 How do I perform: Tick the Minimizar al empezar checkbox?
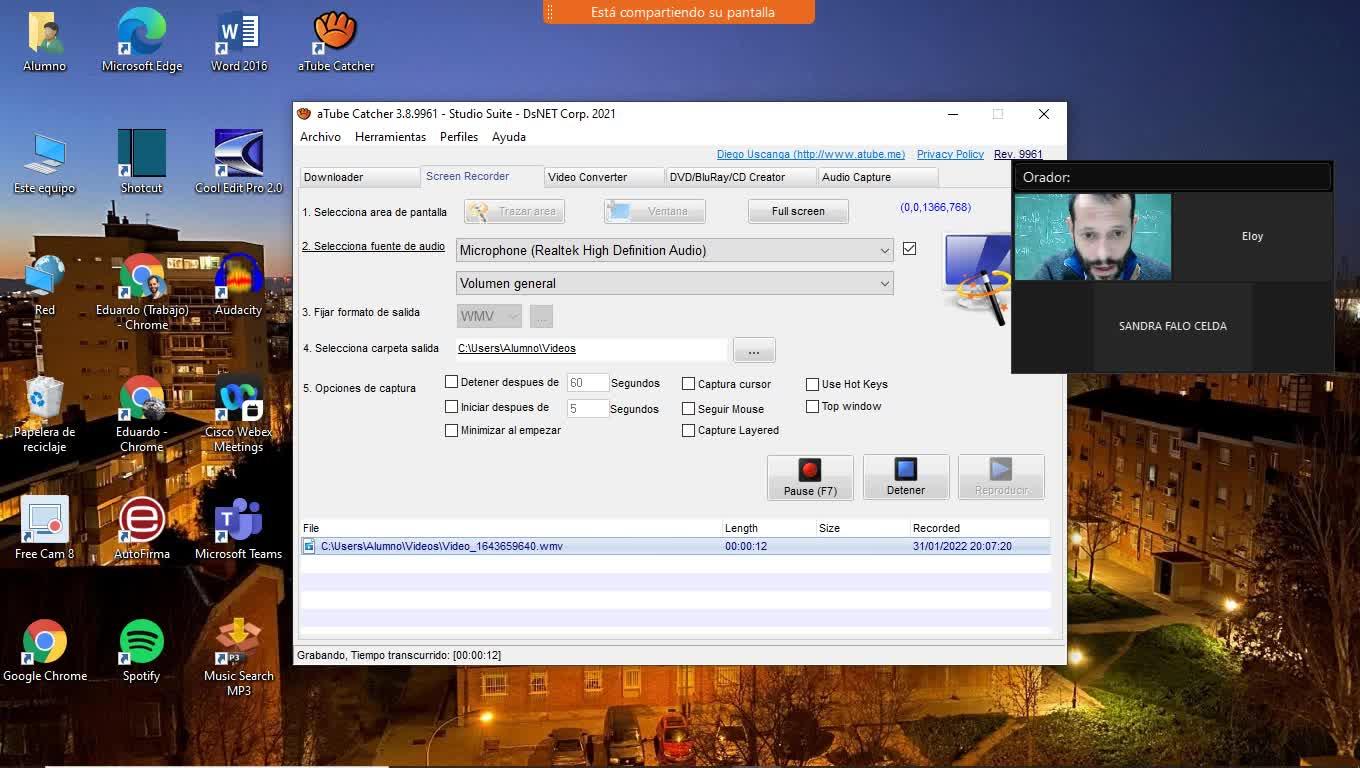(451, 431)
